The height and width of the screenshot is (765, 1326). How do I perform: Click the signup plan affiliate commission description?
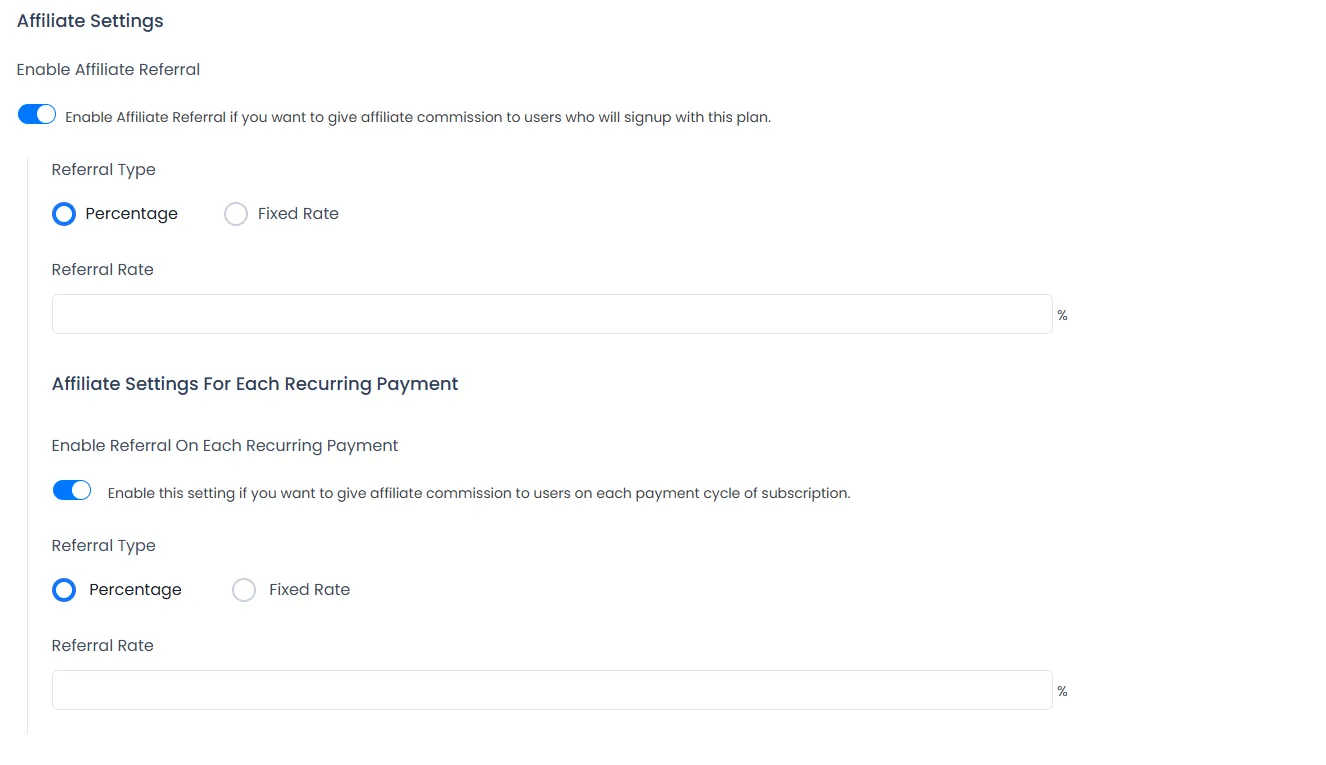point(418,117)
